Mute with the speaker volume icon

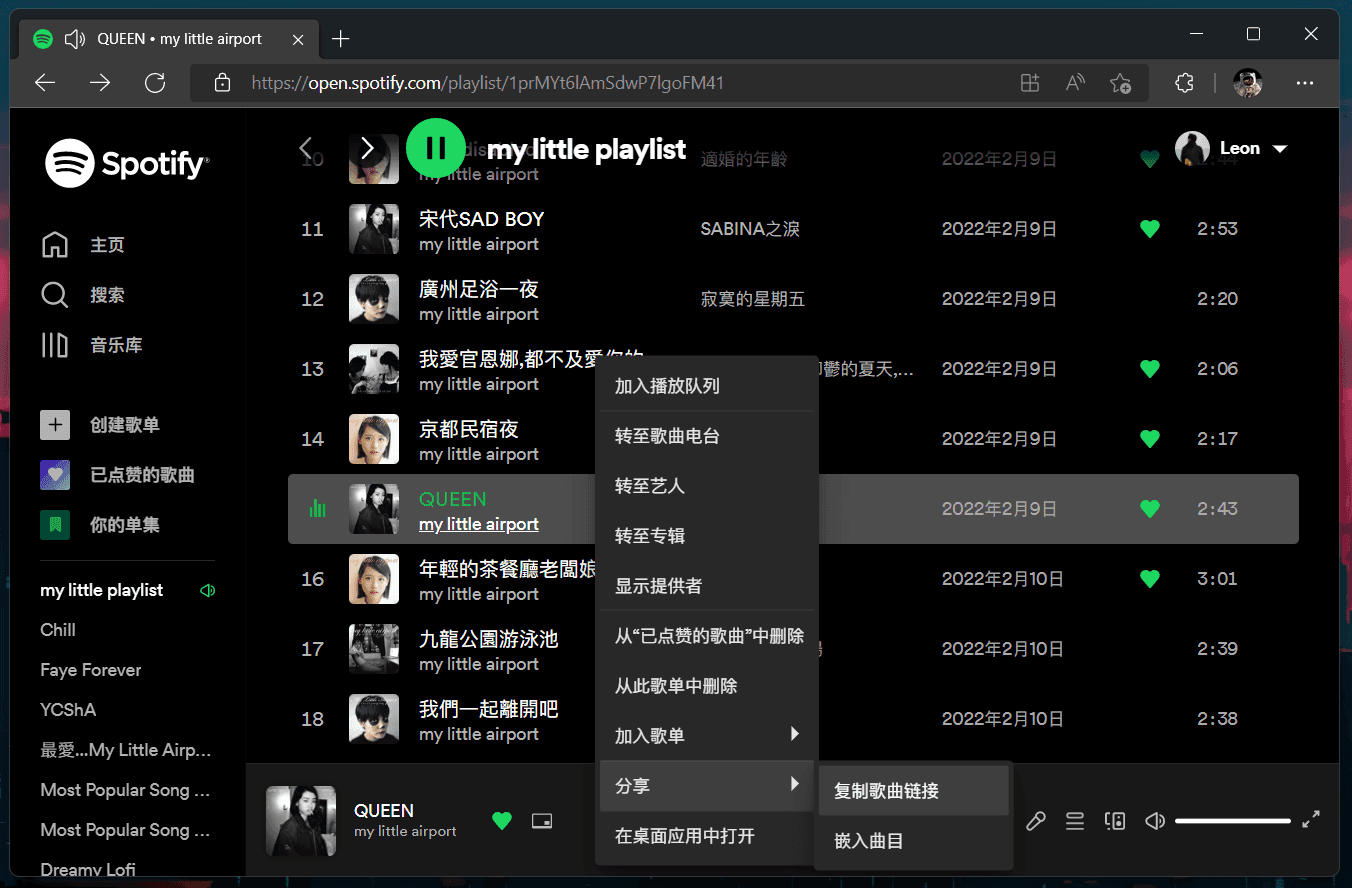(1155, 821)
